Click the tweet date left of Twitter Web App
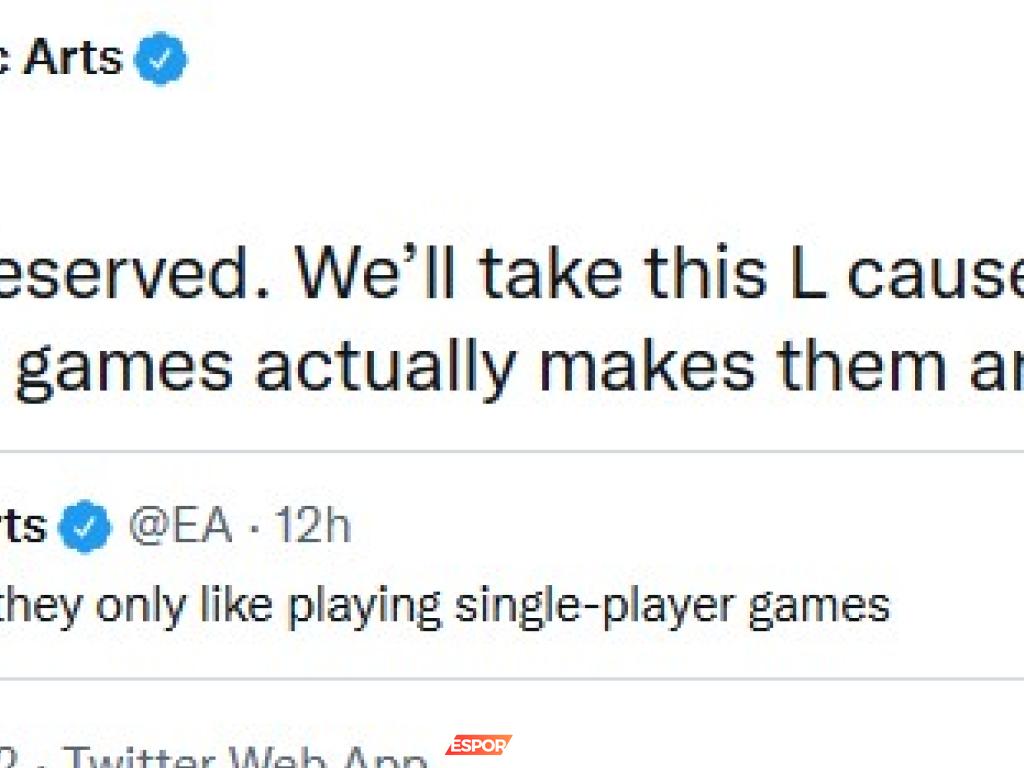Viewport: 1024px width, 768px height. [20, 758]
